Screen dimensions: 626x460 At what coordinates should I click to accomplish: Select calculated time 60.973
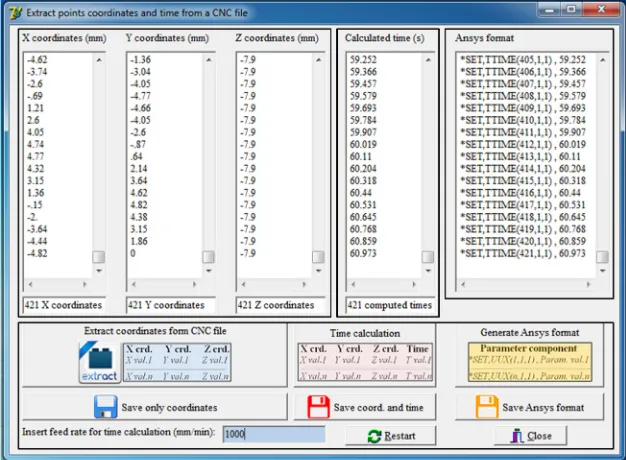coord(363,253)
